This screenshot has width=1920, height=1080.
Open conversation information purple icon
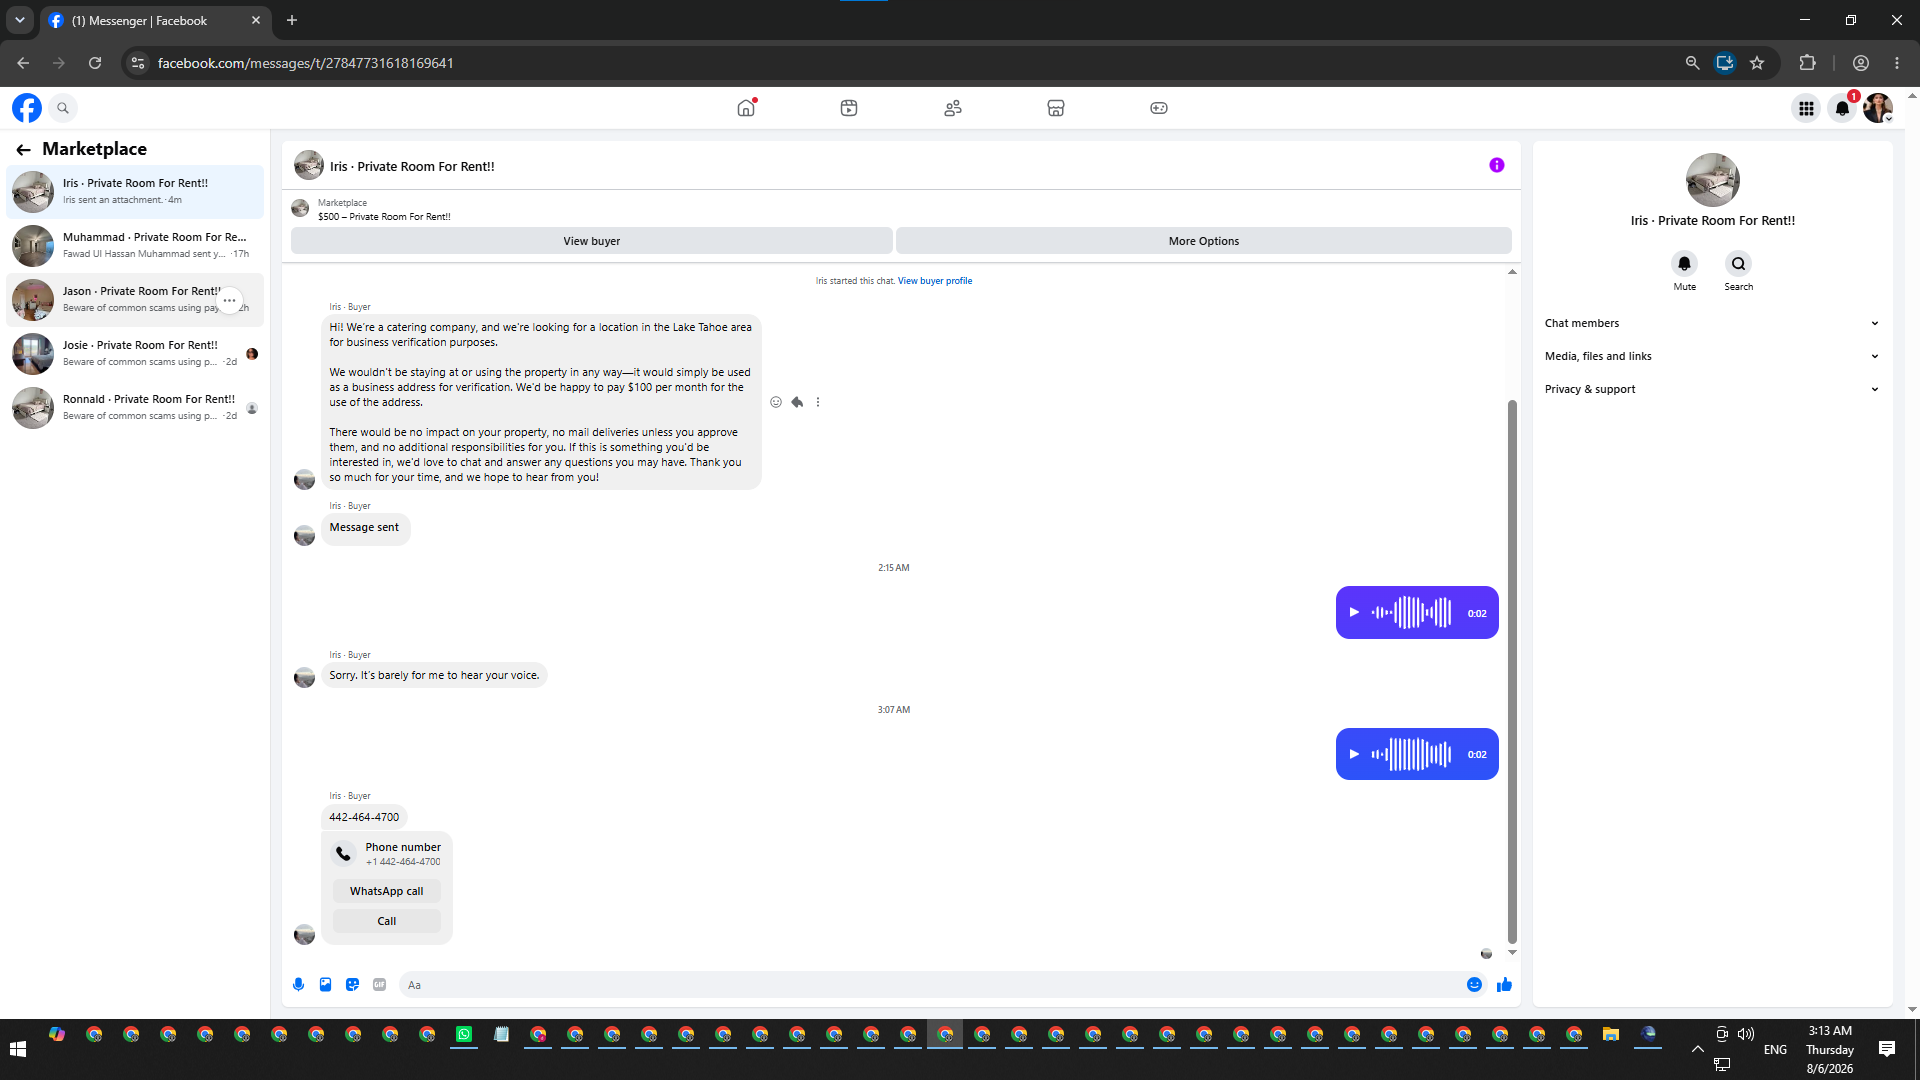coord(1497,165)
